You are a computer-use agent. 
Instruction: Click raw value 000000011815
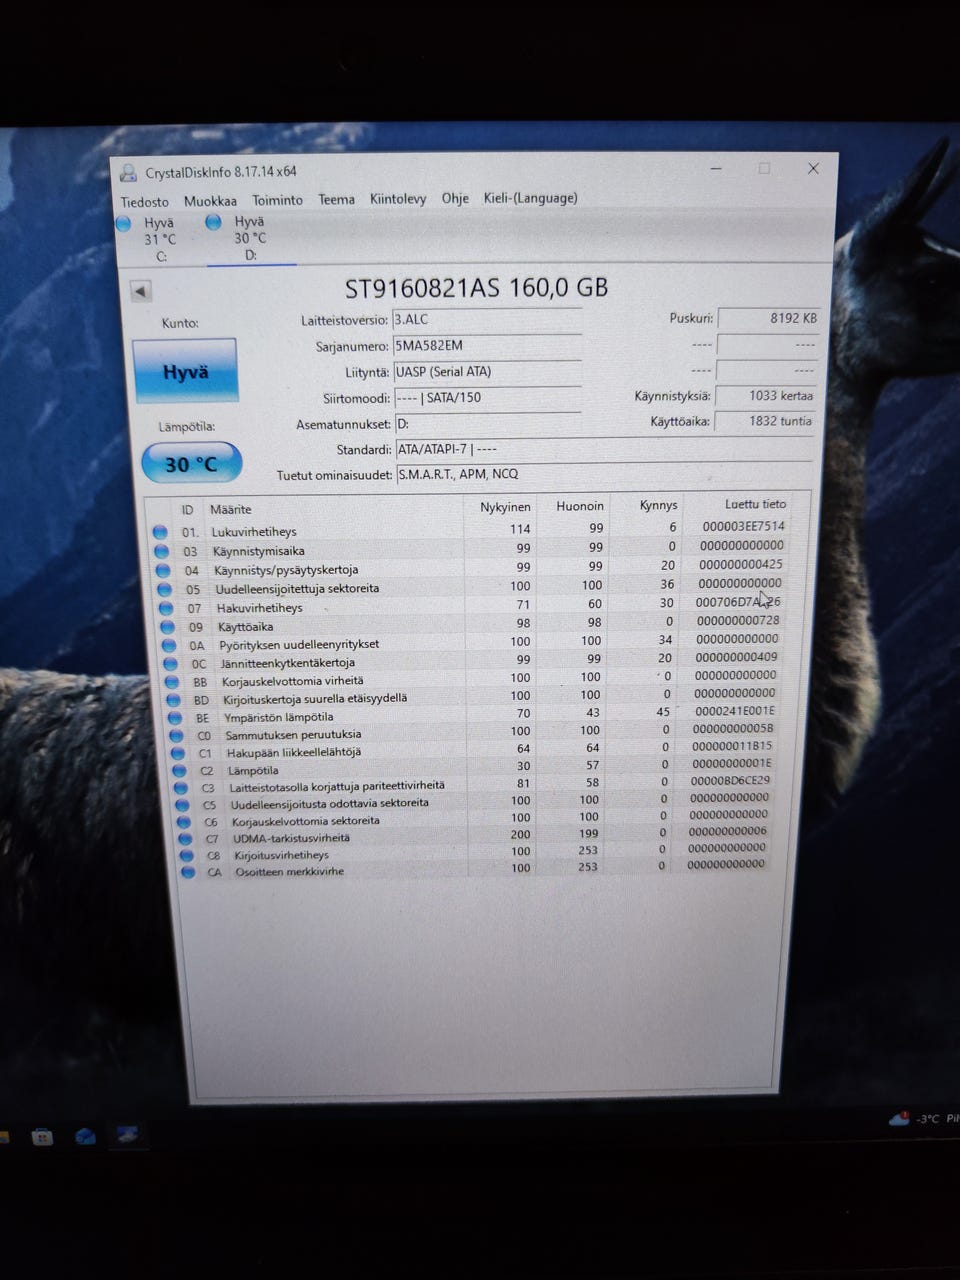(x=733, y=745)
